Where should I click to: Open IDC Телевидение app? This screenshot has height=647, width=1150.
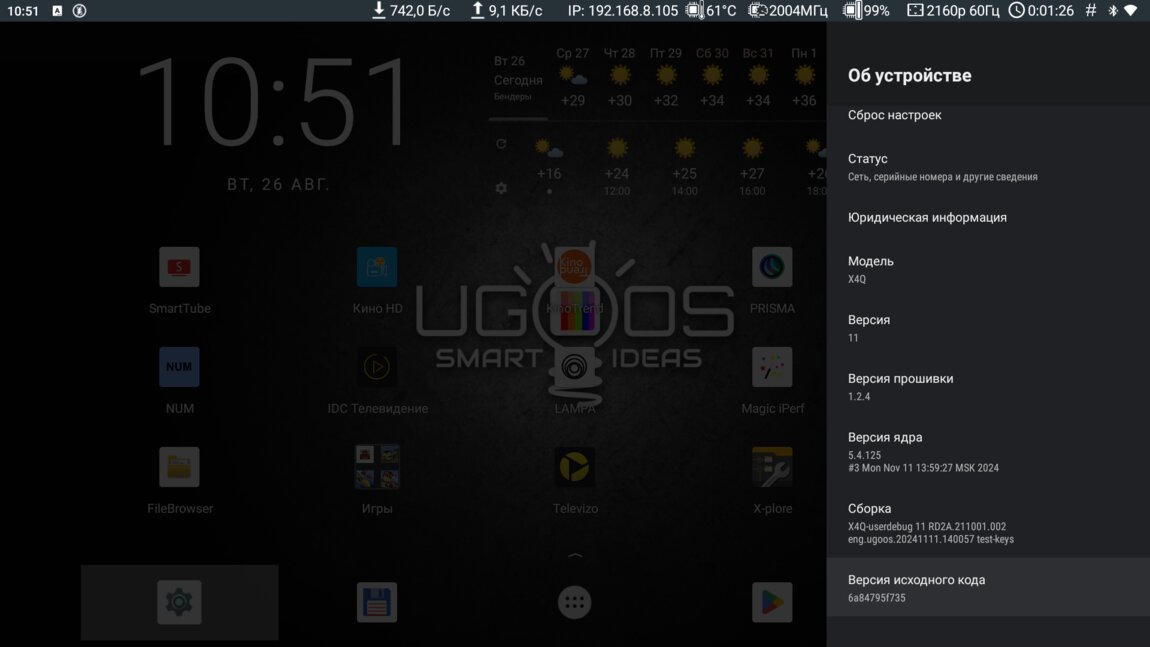[377, 368]
